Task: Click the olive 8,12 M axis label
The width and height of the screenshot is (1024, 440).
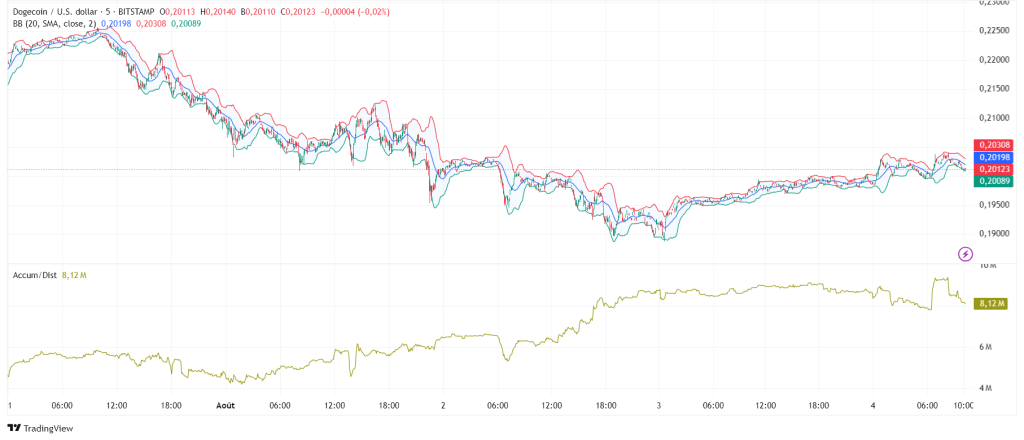Action: click(x=992, y=303)
